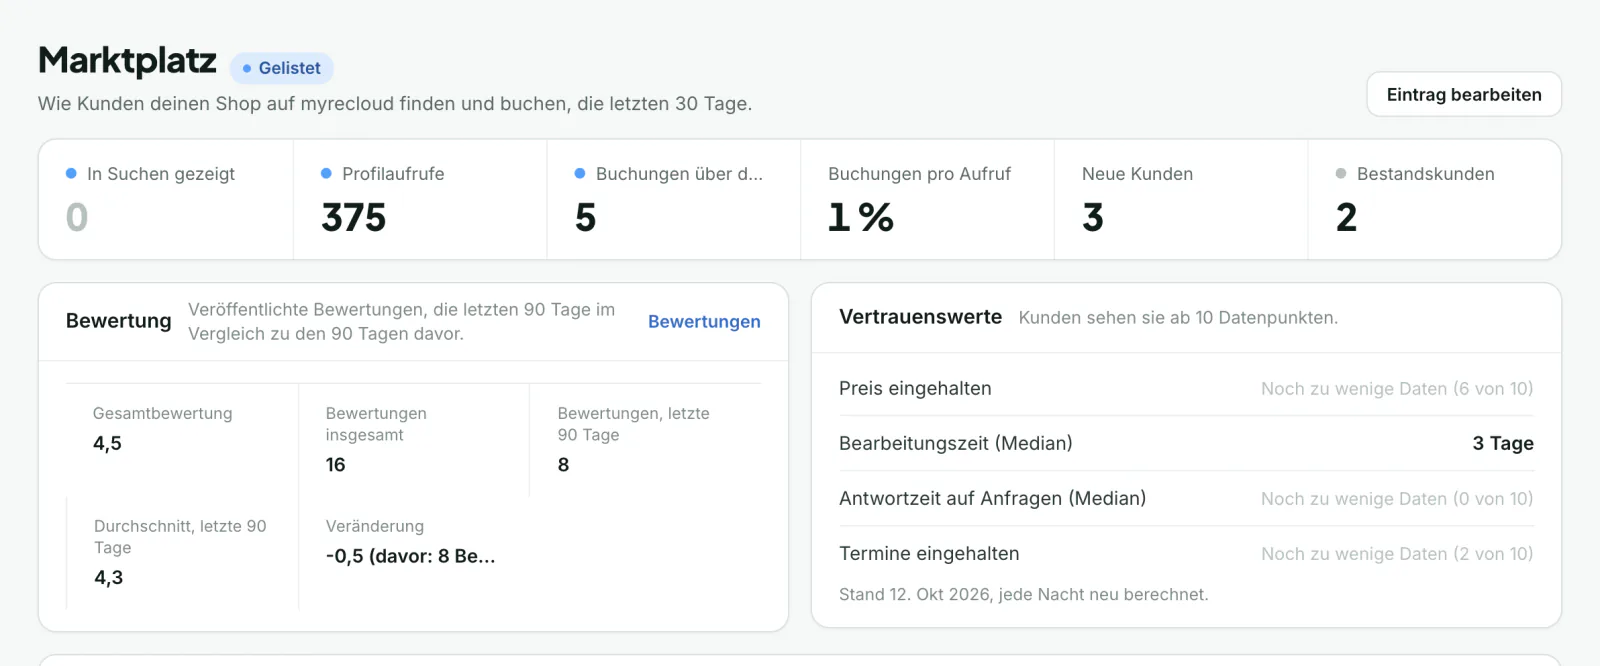1600x666 pixels.
Task: Click the Antwortzeit auf Anfragen (Median) label
Action: point(992,498)
